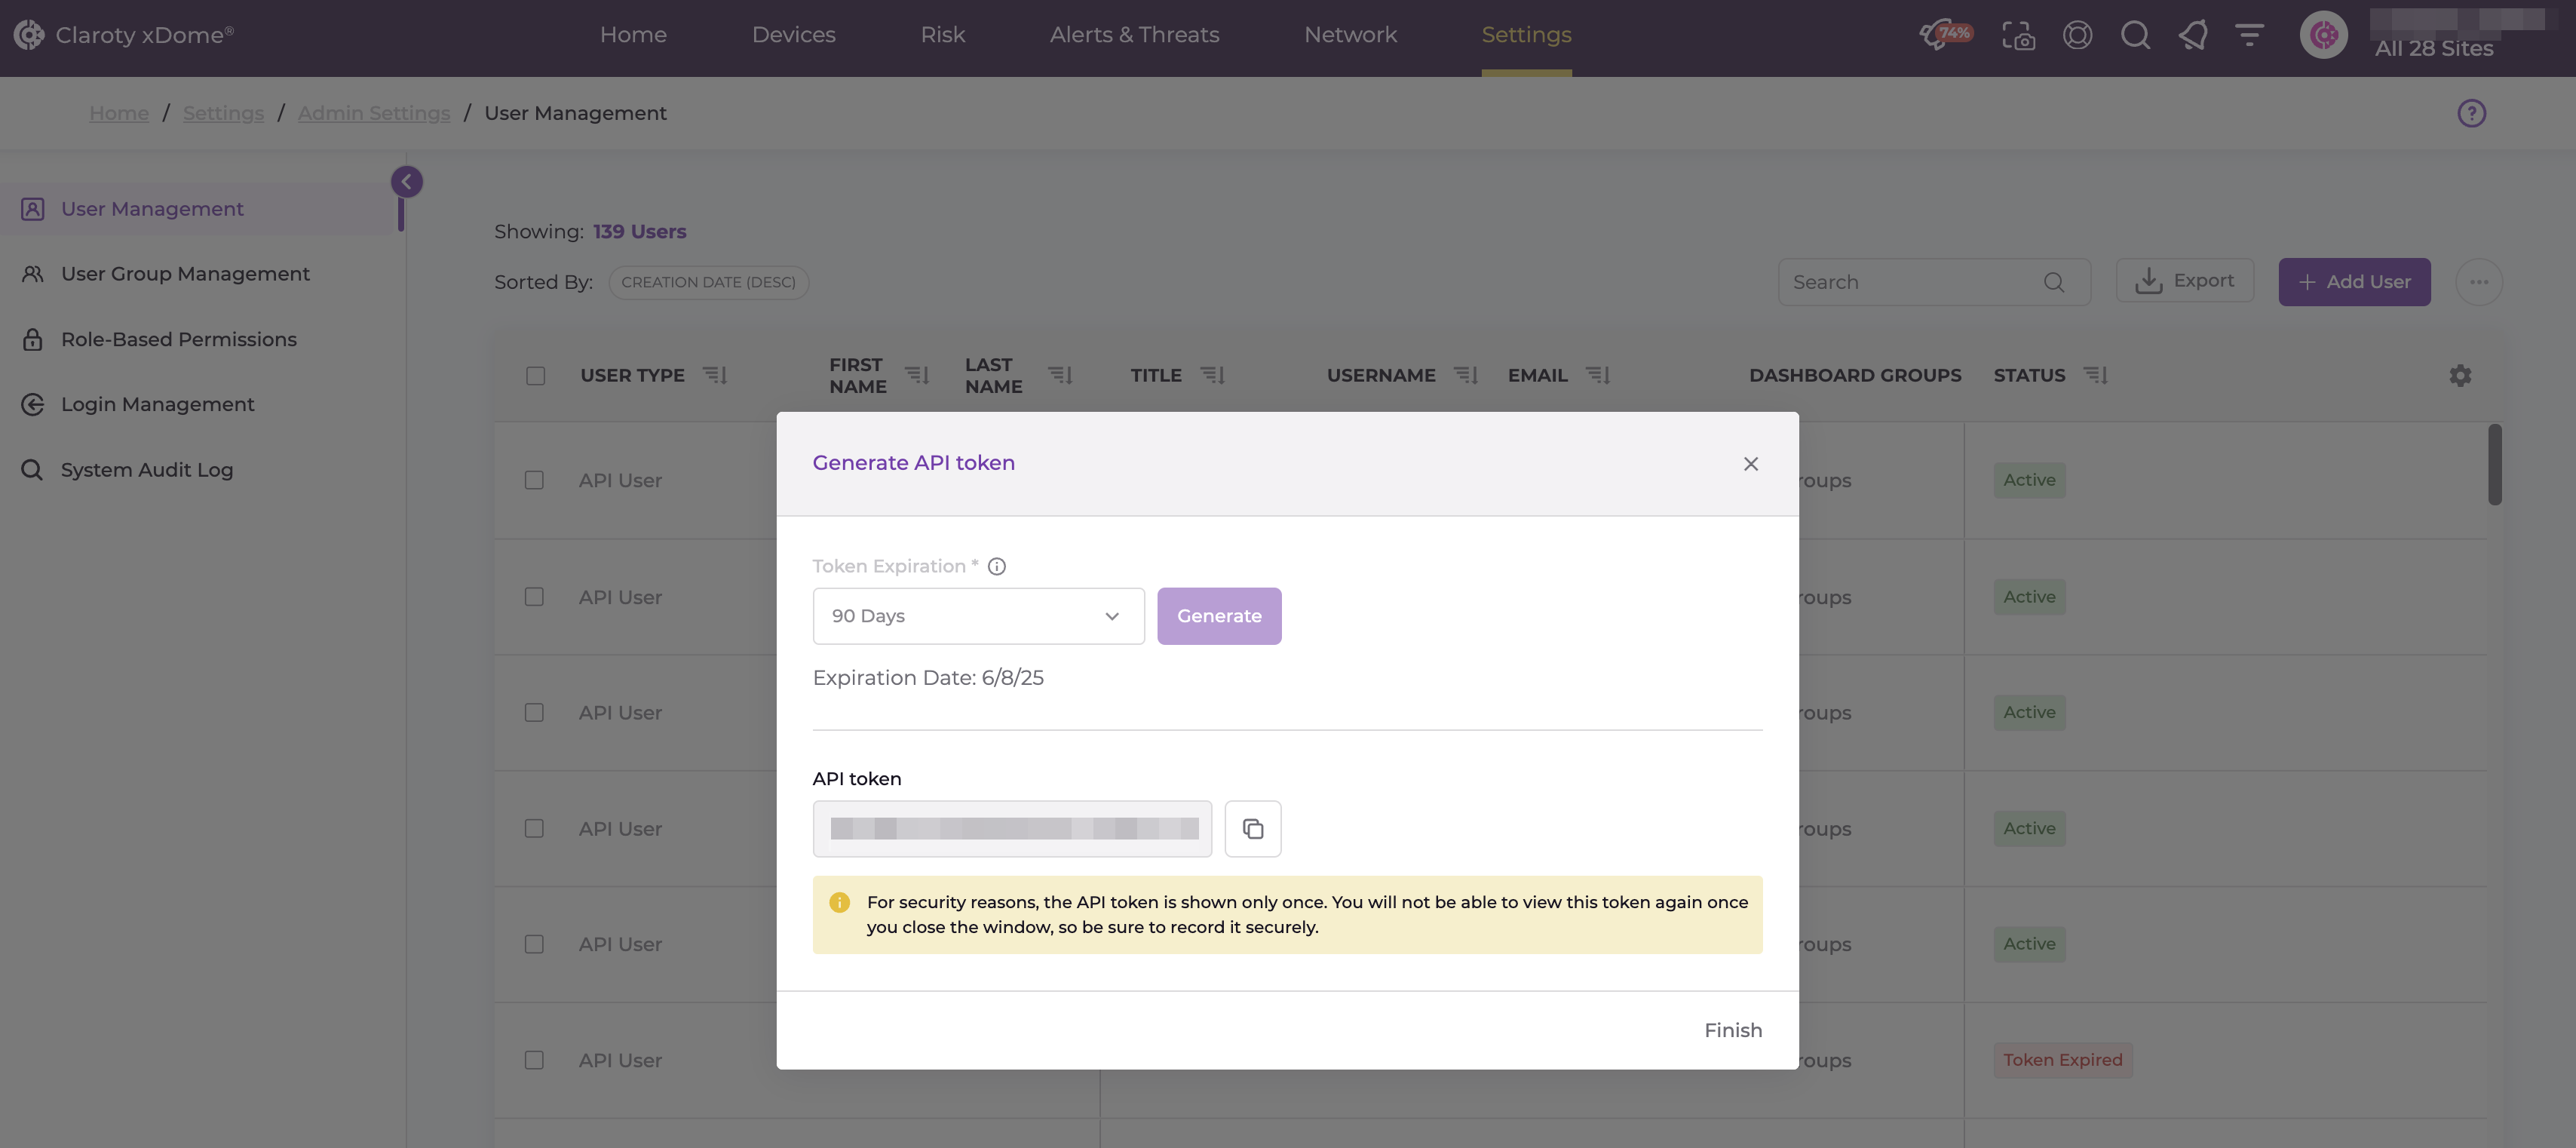Image resolution: width=2576 pixels, height=1148 pixels.
Task: Open the user avatar menu
Action: (2323, 35)
